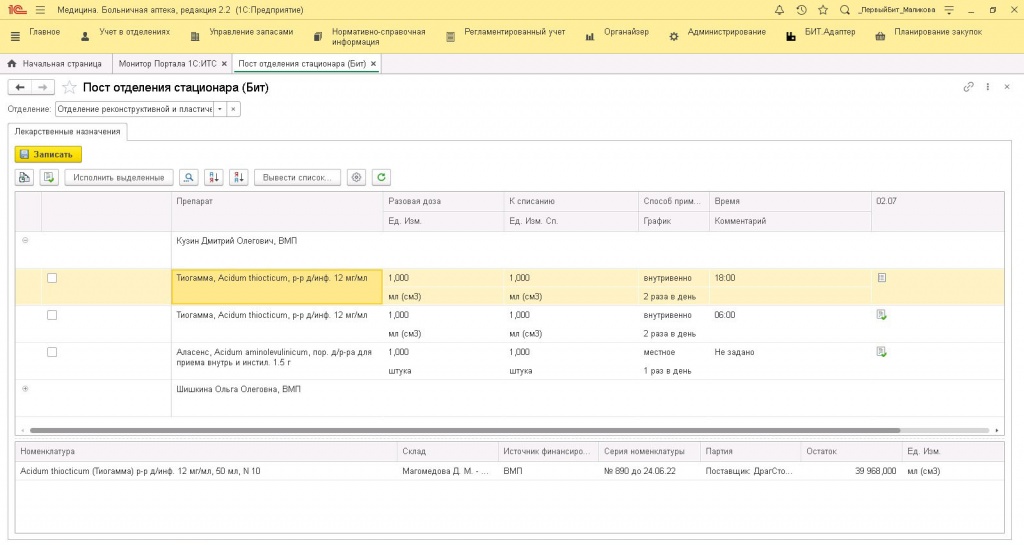Clear the Отделение field

(234, 109)
